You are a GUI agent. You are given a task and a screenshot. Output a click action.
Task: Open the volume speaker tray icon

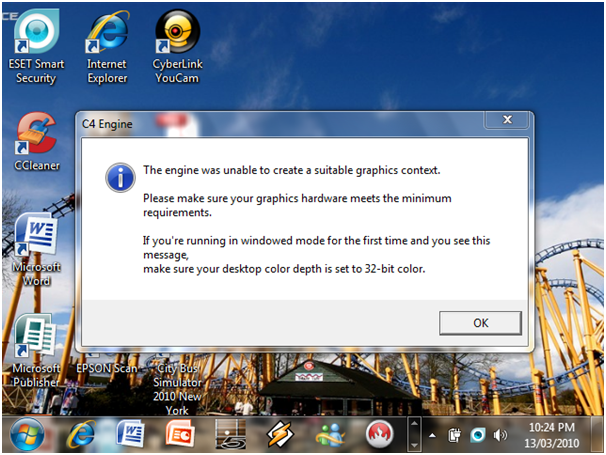tap(500, 435)
